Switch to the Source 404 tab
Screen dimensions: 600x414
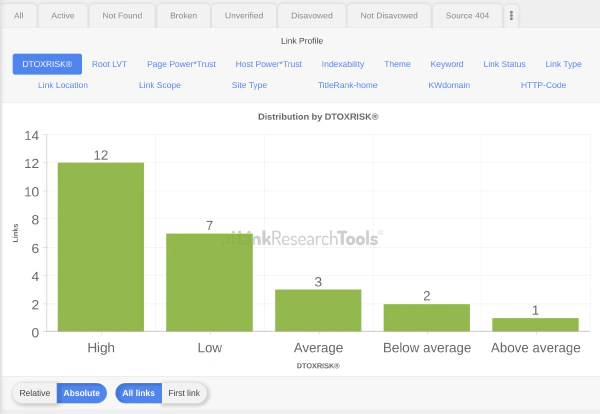click(467, 16)
